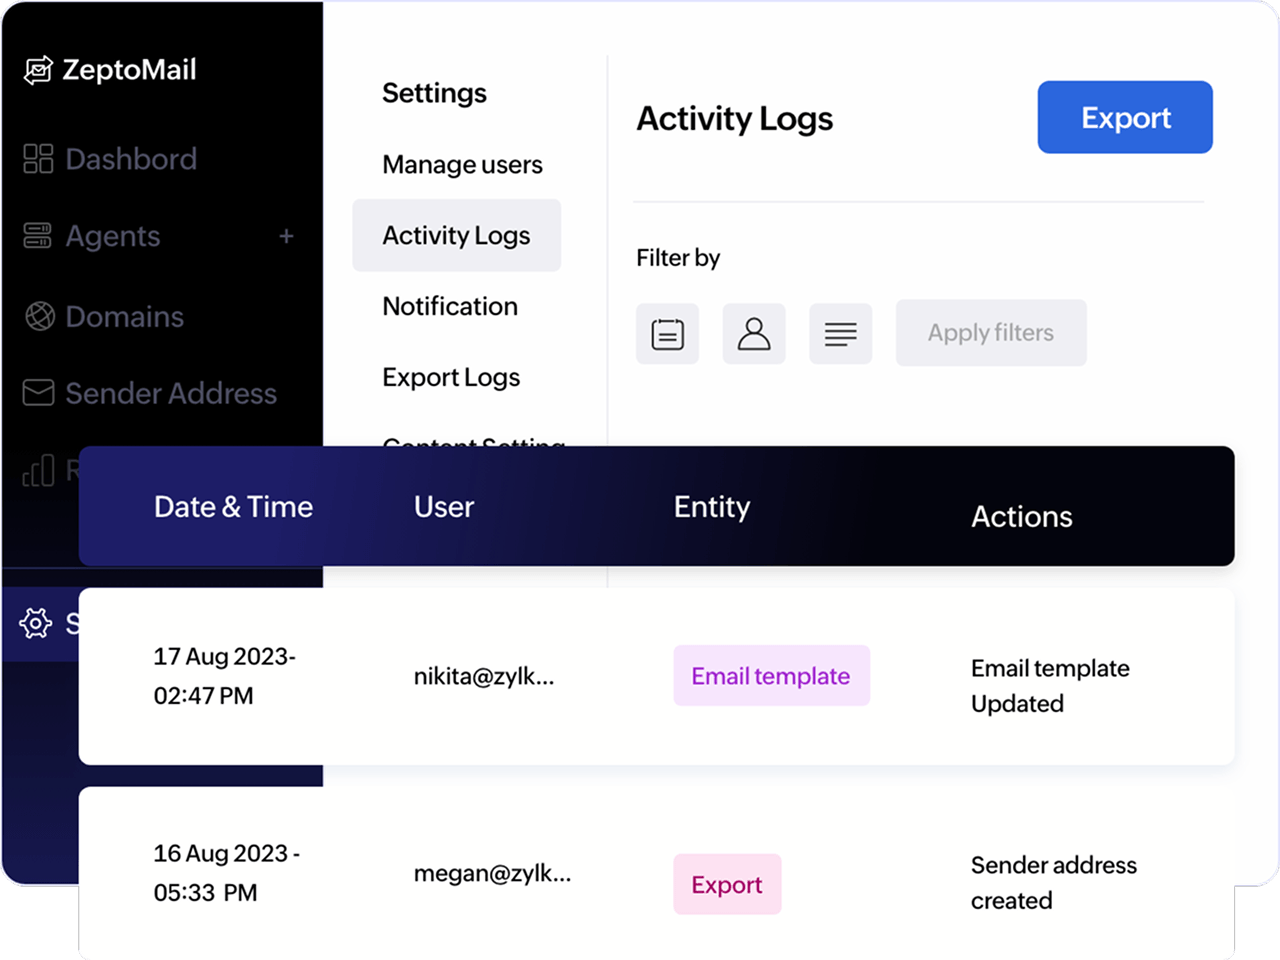1280x960 pixels.
Task: Click the blue Export button
Action: 1125,117
